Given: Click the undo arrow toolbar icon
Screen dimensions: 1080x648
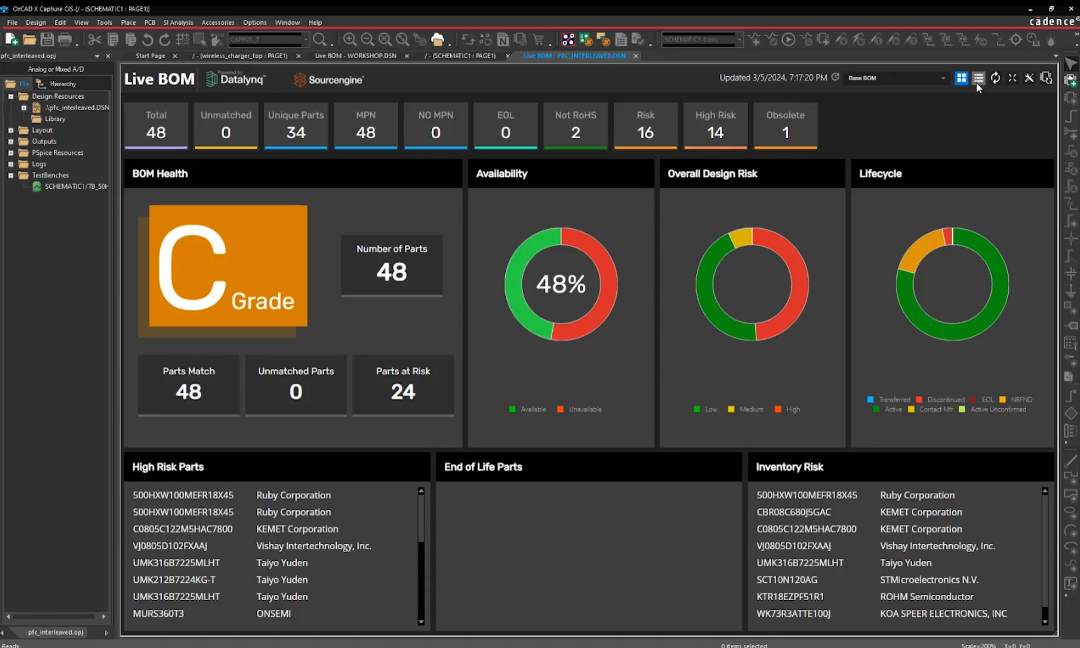Looking at the screenshot, I should point(148,40).
